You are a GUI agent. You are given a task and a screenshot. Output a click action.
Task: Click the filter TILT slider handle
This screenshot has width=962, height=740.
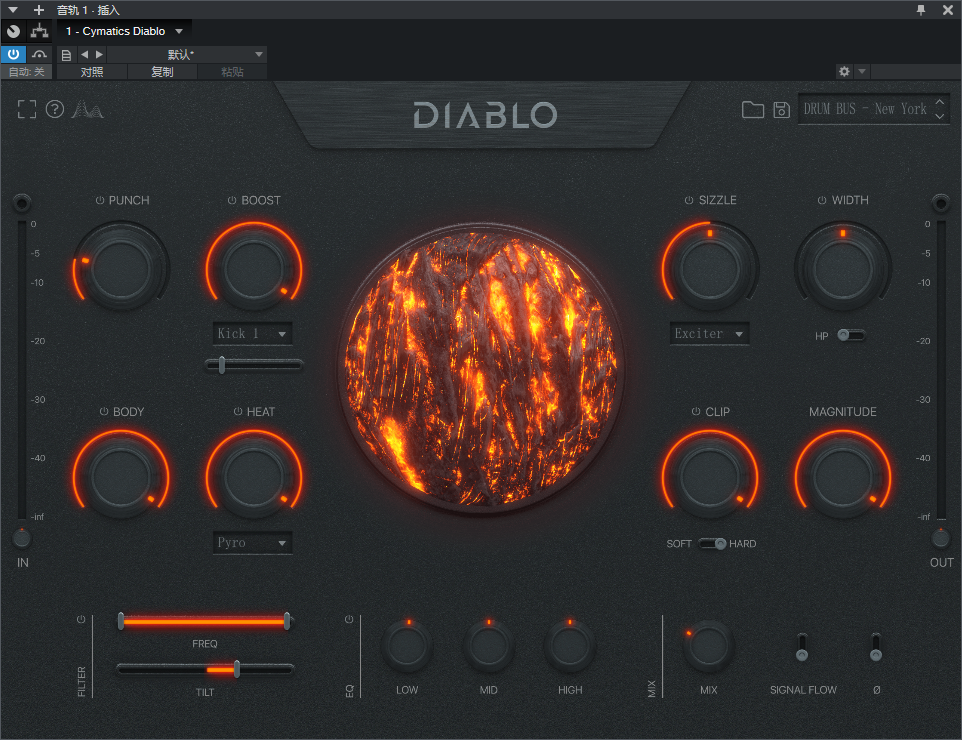click(x=237, y=669)
